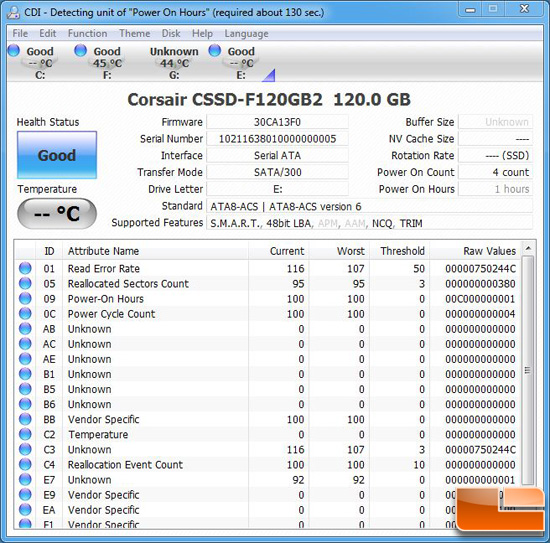This screenshot has height=543, width=550.
Task: Select the Read Error Rate row text
Action: [104, 268]
